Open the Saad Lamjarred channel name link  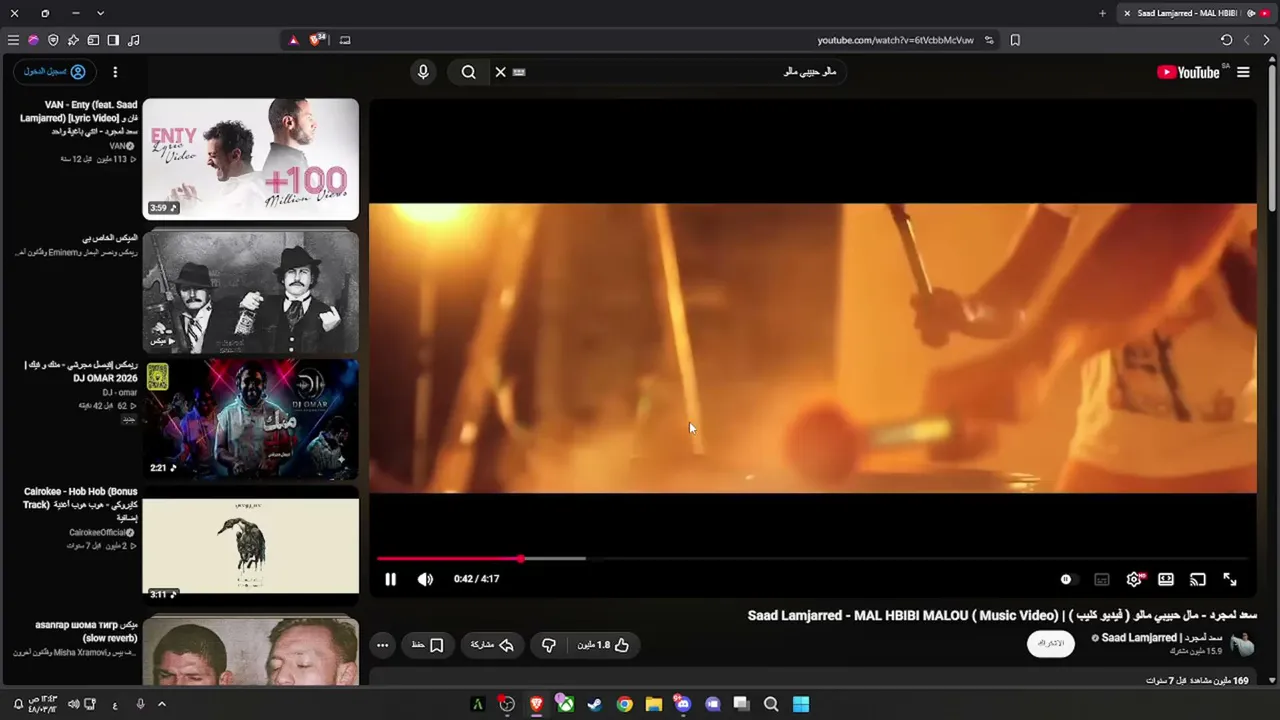pyautogui.click(x=1161, y=637)
